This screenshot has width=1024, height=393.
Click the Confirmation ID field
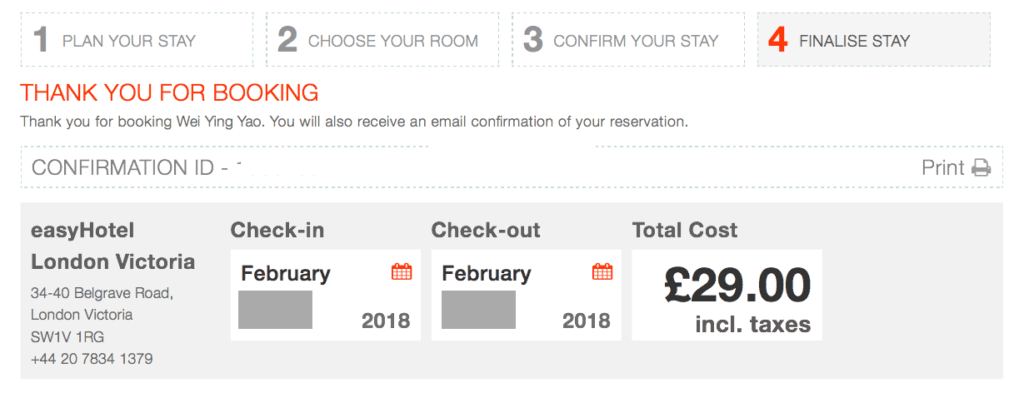tap(511, 167)
